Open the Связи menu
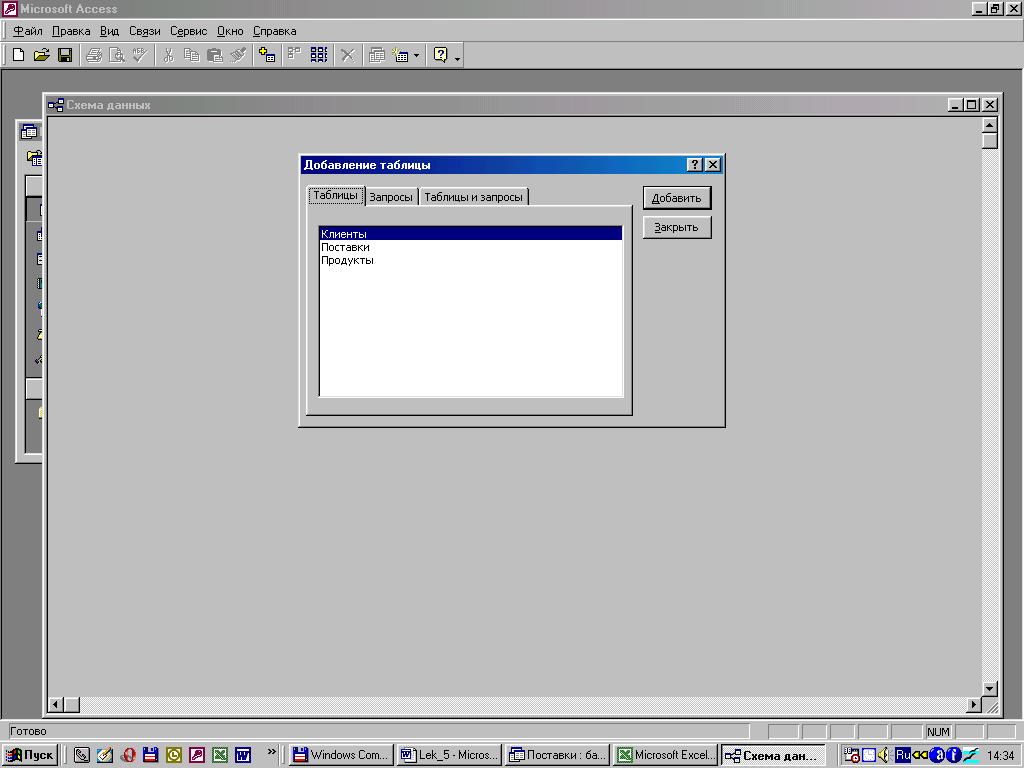The height and width of the screenshot is (768, 1024). (x=144, y=31)
